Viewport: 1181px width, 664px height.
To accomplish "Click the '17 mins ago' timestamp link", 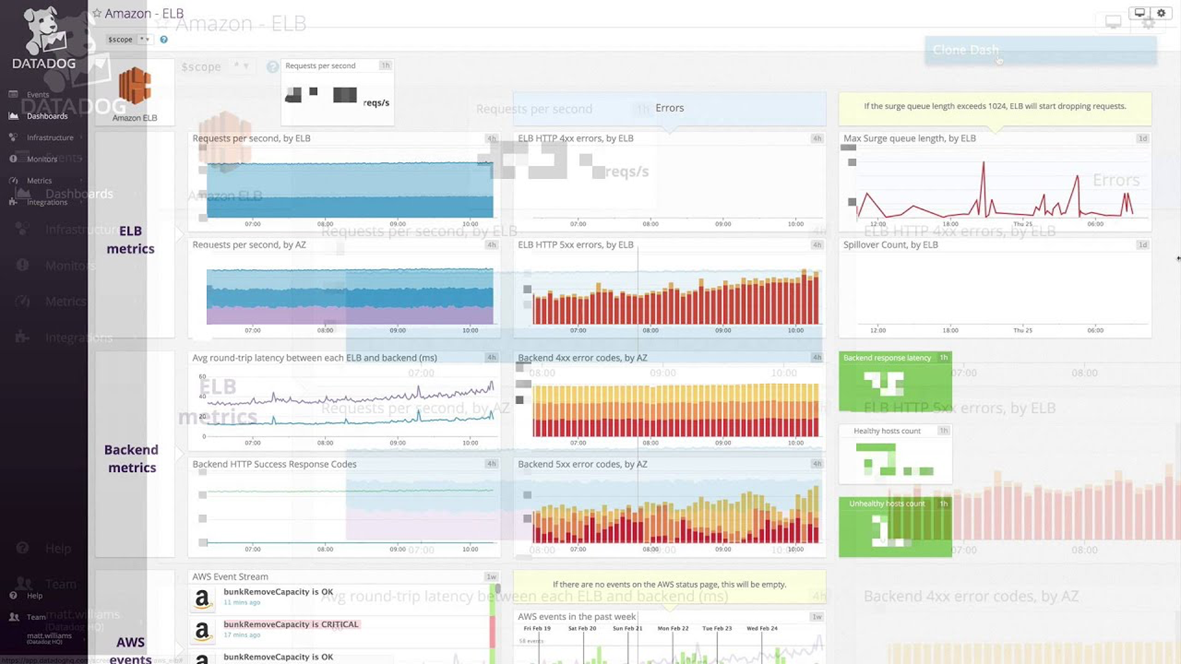I will pyautogui.click(x=242, y=635).
